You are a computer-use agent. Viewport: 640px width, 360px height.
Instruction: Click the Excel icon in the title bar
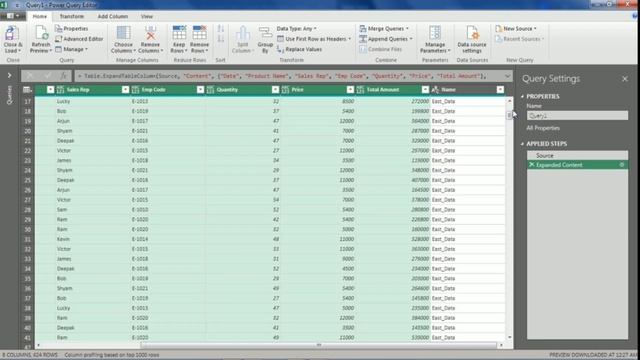[x=4, y=5]
